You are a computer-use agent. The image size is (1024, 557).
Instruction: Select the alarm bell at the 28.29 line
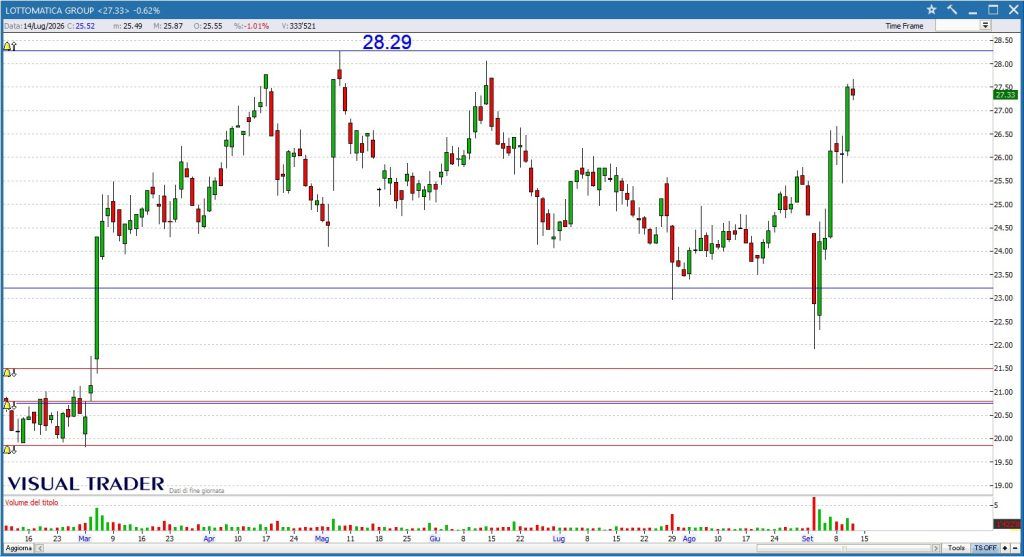[9, 46]
